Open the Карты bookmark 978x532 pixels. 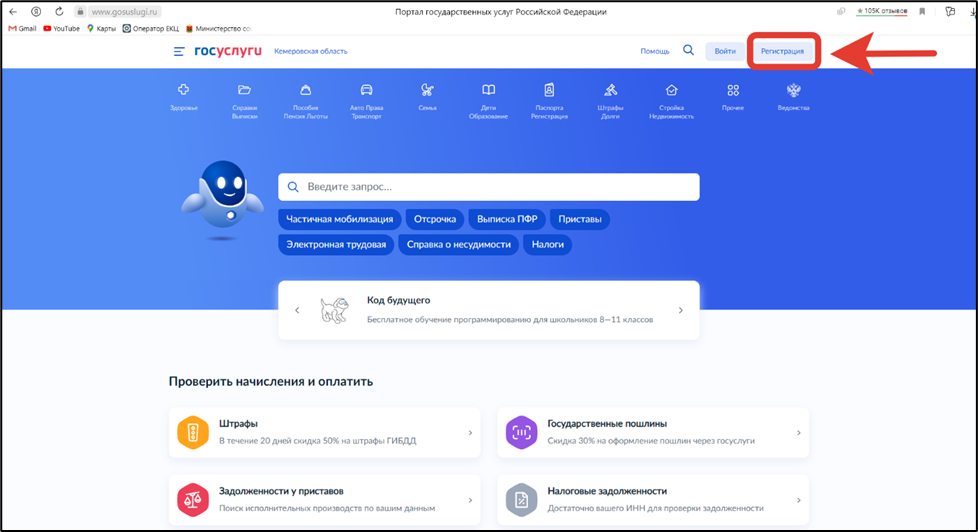(x=101, y=29)
